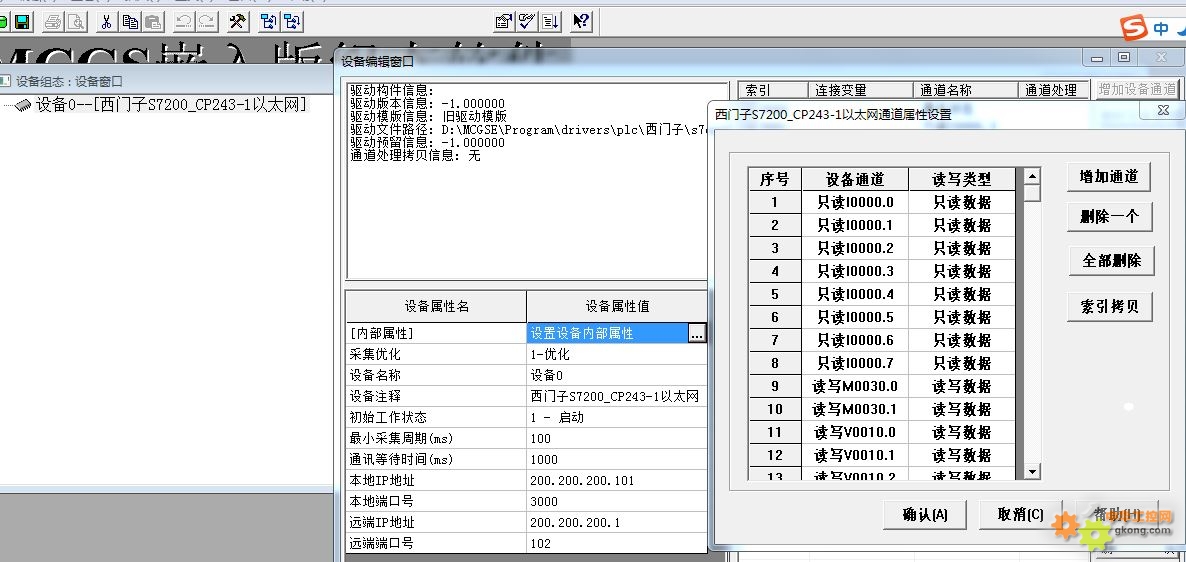Click 增加通道 button
The image size is (1186, 562).
(x=1109, y=177)
